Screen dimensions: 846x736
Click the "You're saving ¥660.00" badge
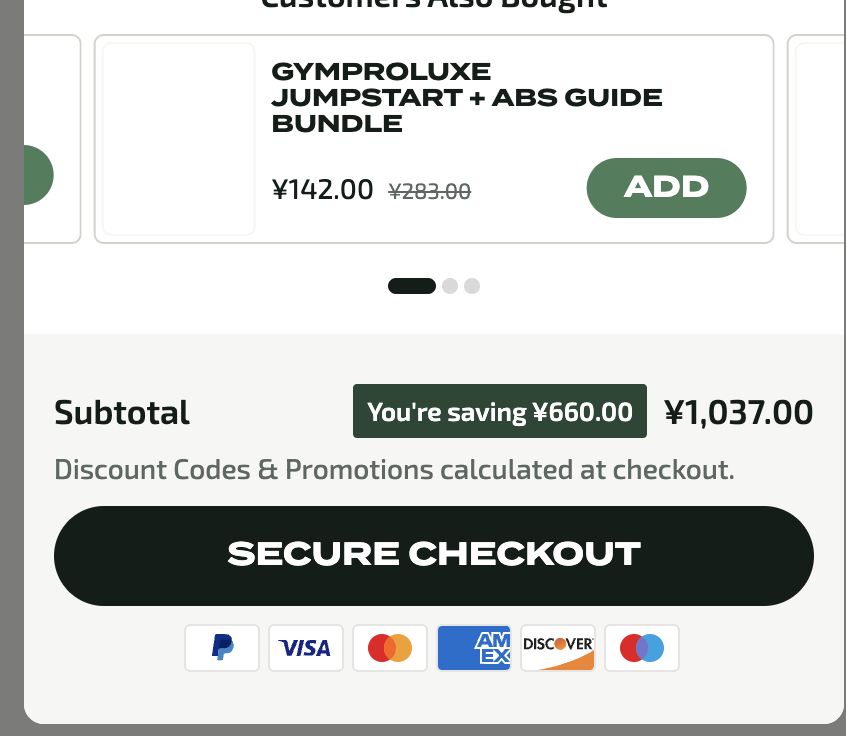click(x=500, y=412)
